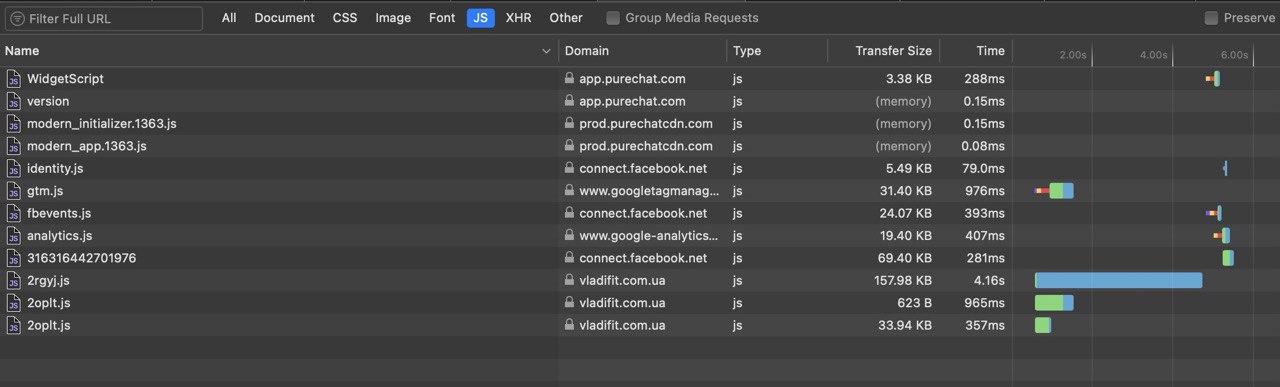Select modern_initializer.1363.js request name
Screen dimensions: 1280x387
coord(102,124)
